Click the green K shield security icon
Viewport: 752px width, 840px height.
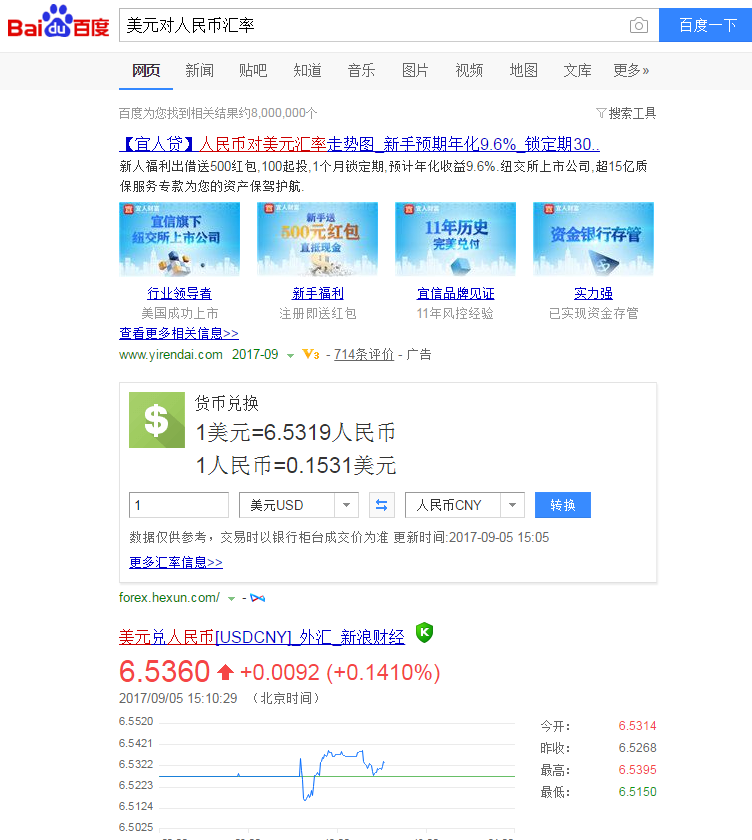(x=424, y=633)
